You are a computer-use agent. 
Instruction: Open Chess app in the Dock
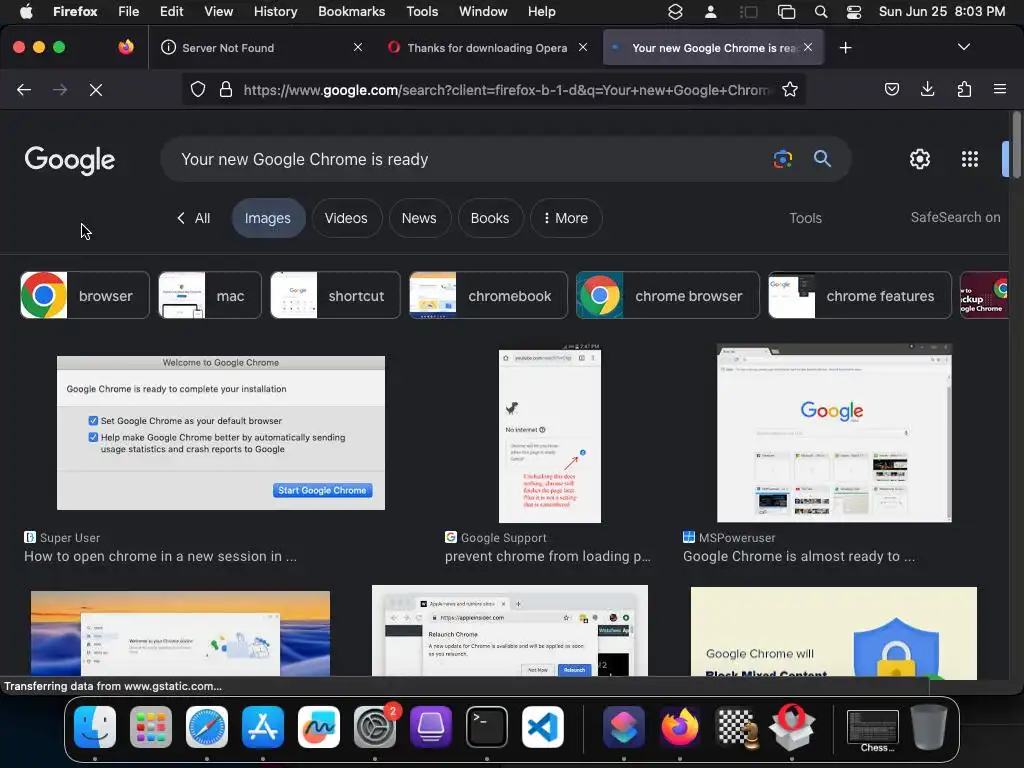click(736, 727)
